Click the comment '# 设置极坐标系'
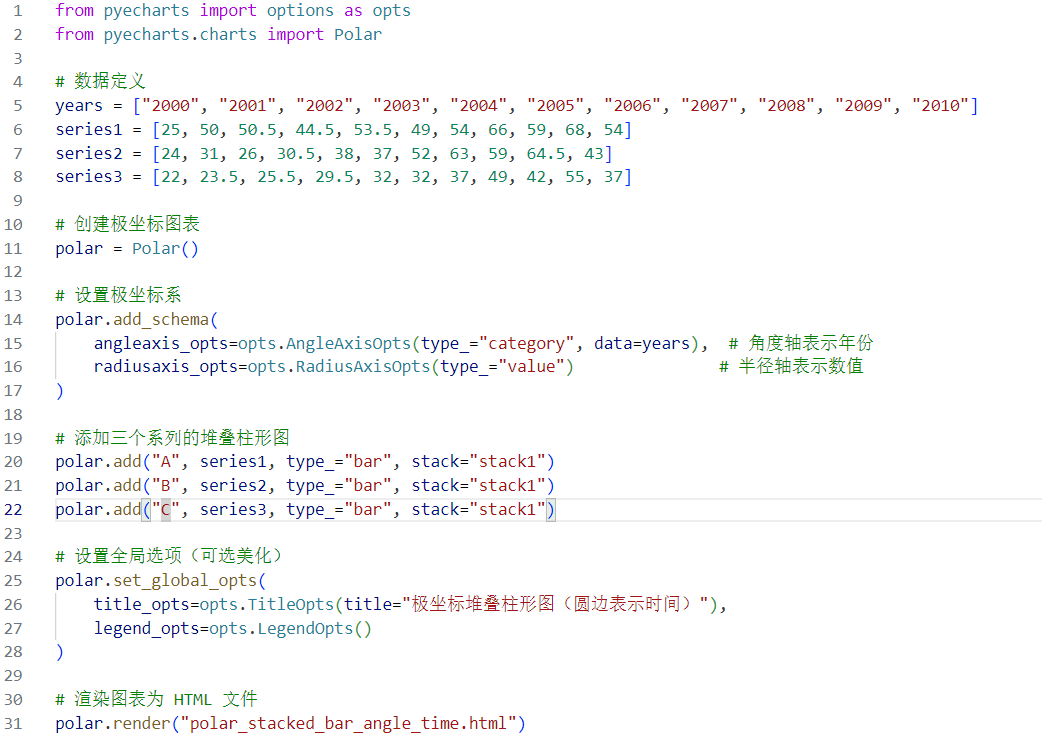This screenshot has height=741, width=1042. 118,295
